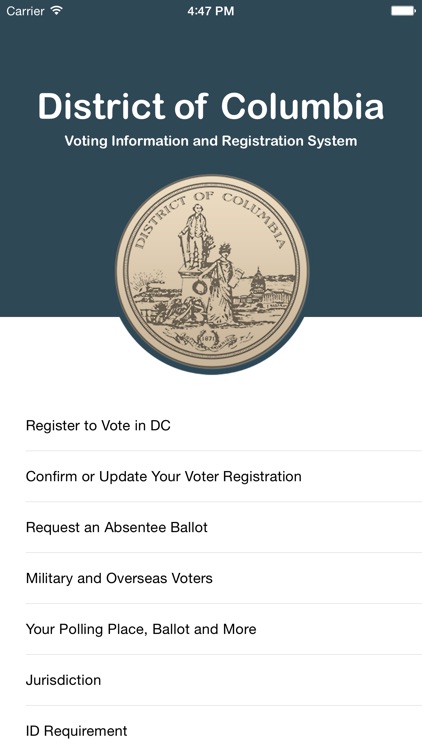Tap the Carrier label in status bar

[x=26, y=11]
